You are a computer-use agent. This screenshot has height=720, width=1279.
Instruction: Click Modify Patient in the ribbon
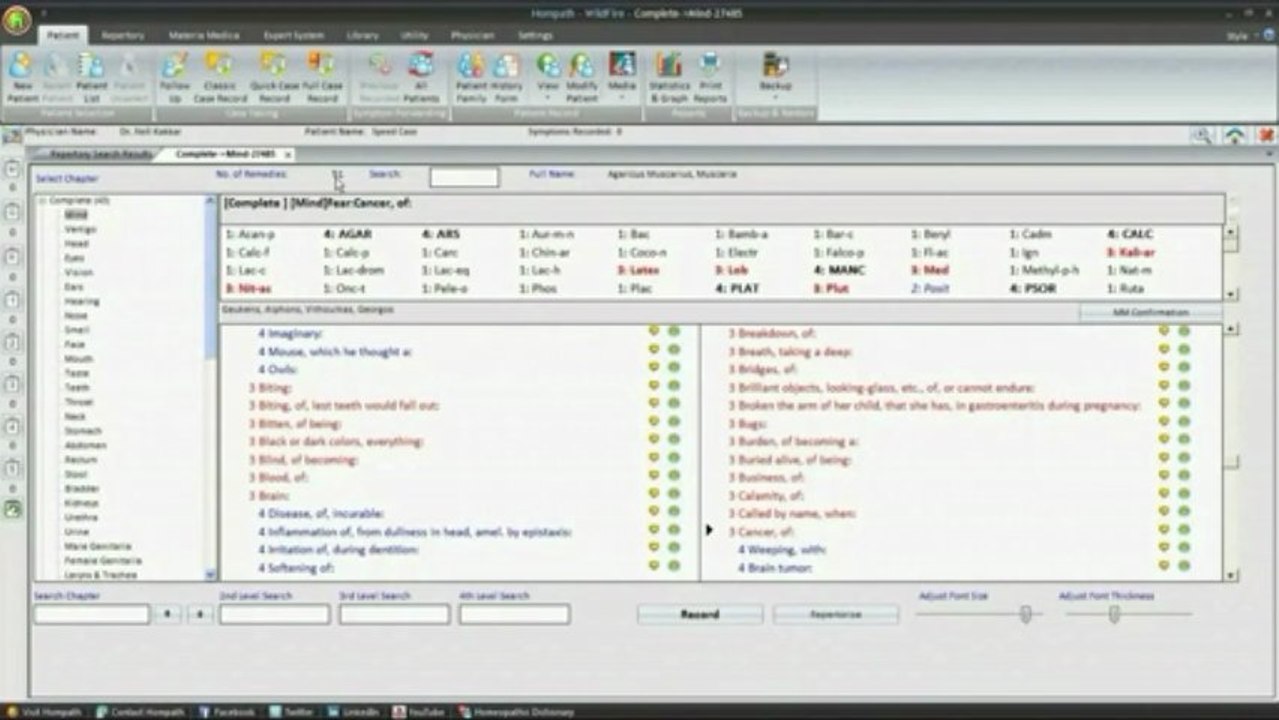(582, 77)
